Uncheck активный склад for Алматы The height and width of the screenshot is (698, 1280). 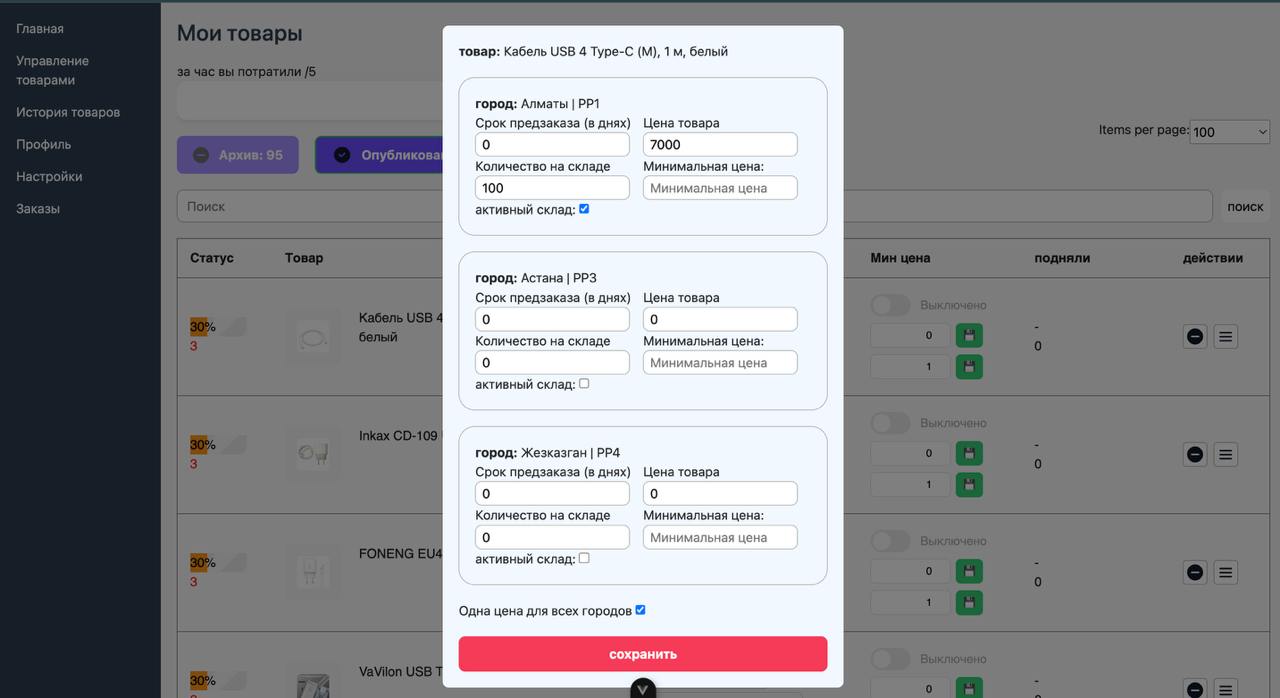tap(584, 209)
